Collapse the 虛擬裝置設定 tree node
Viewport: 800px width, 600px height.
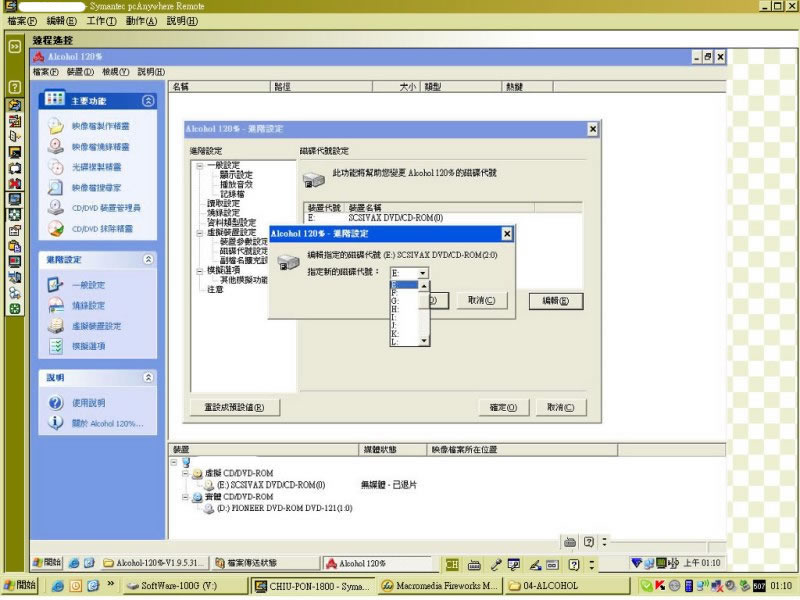point(200,233)
